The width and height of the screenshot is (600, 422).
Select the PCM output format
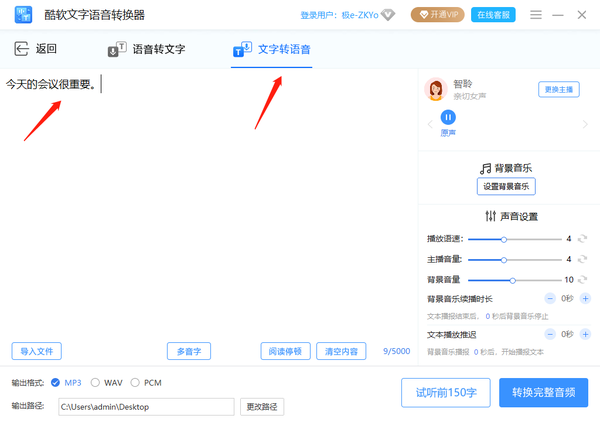point(135,383)
